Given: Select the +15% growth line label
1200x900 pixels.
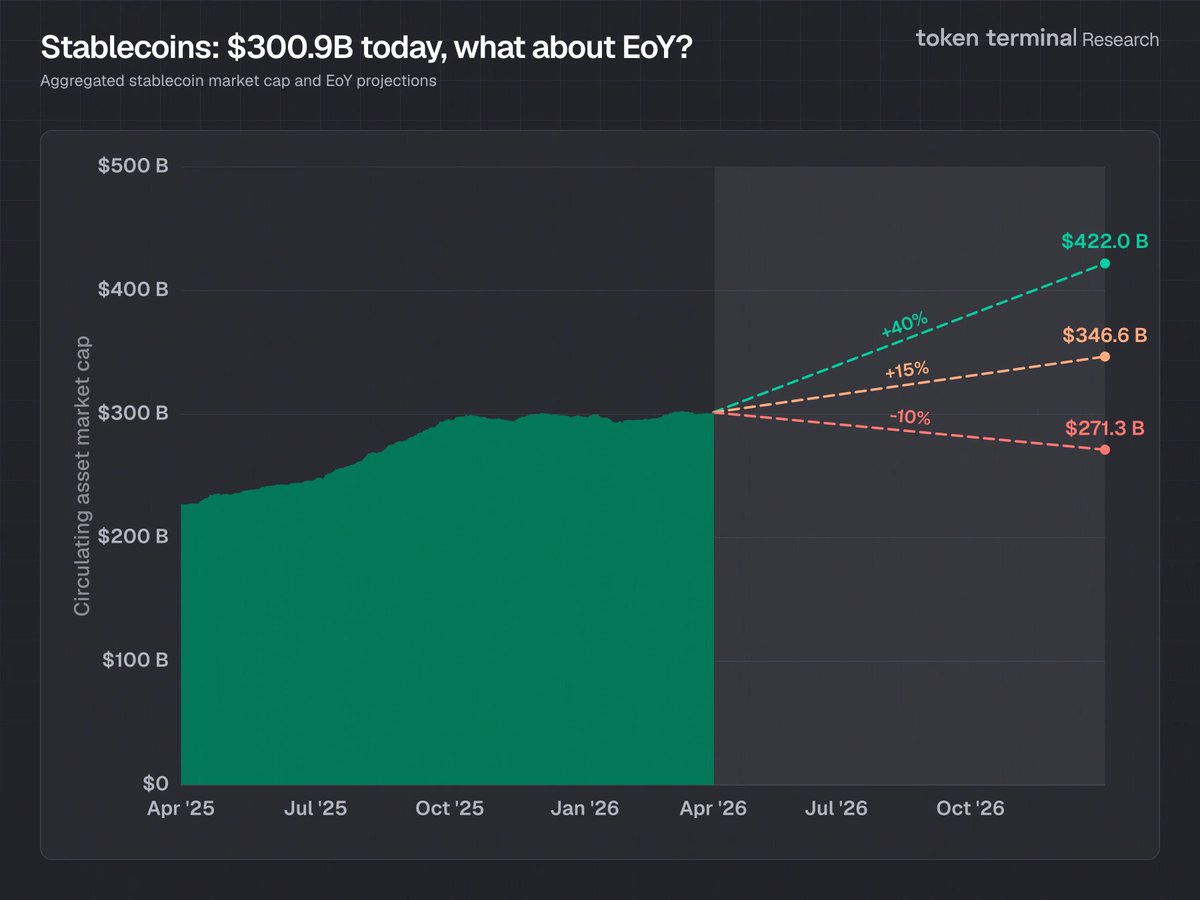Looking at the screenshot, I should [907, 371].
